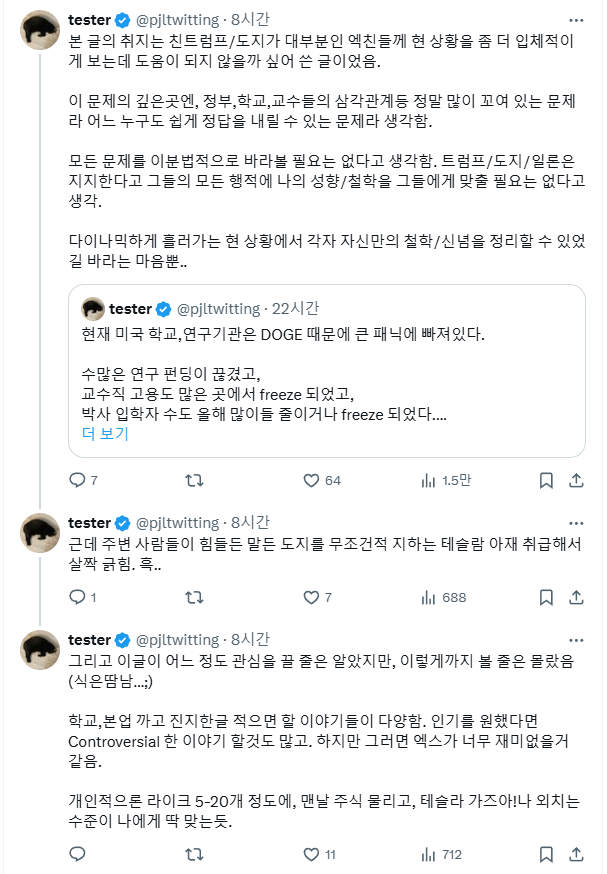Share the first tweet

576,480
